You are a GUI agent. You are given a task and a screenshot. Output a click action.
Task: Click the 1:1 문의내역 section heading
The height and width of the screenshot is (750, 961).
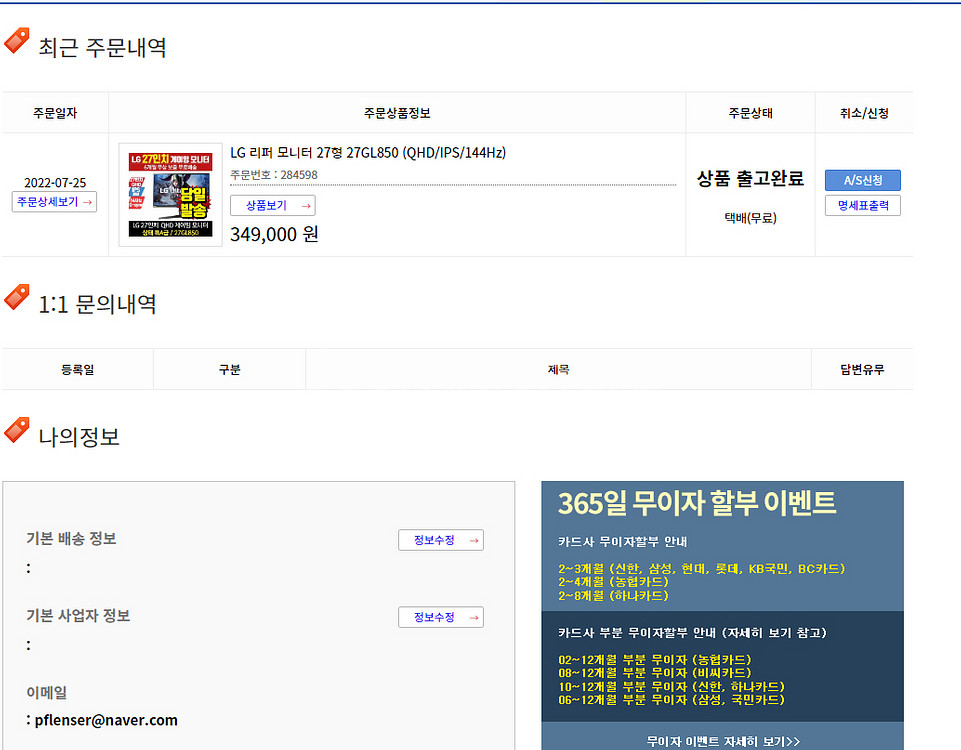tap(97, 304)
